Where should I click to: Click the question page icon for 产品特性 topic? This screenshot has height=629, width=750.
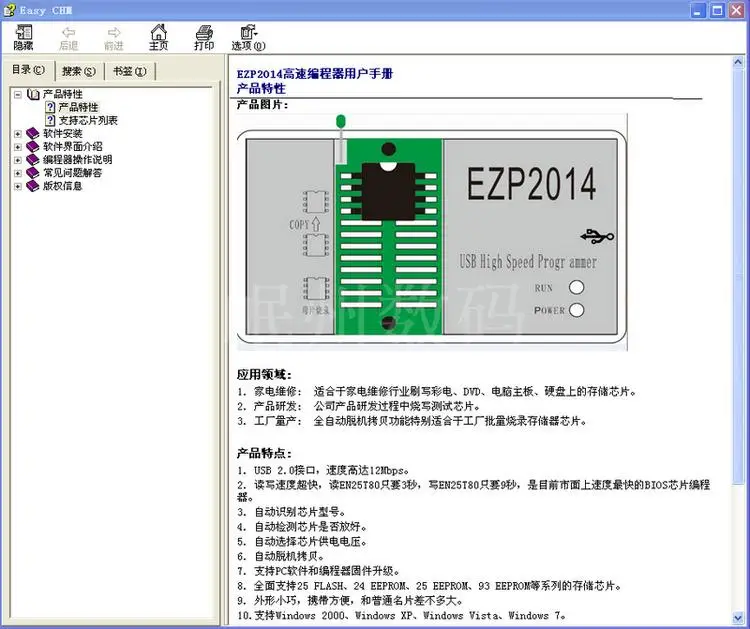(50, 107)
